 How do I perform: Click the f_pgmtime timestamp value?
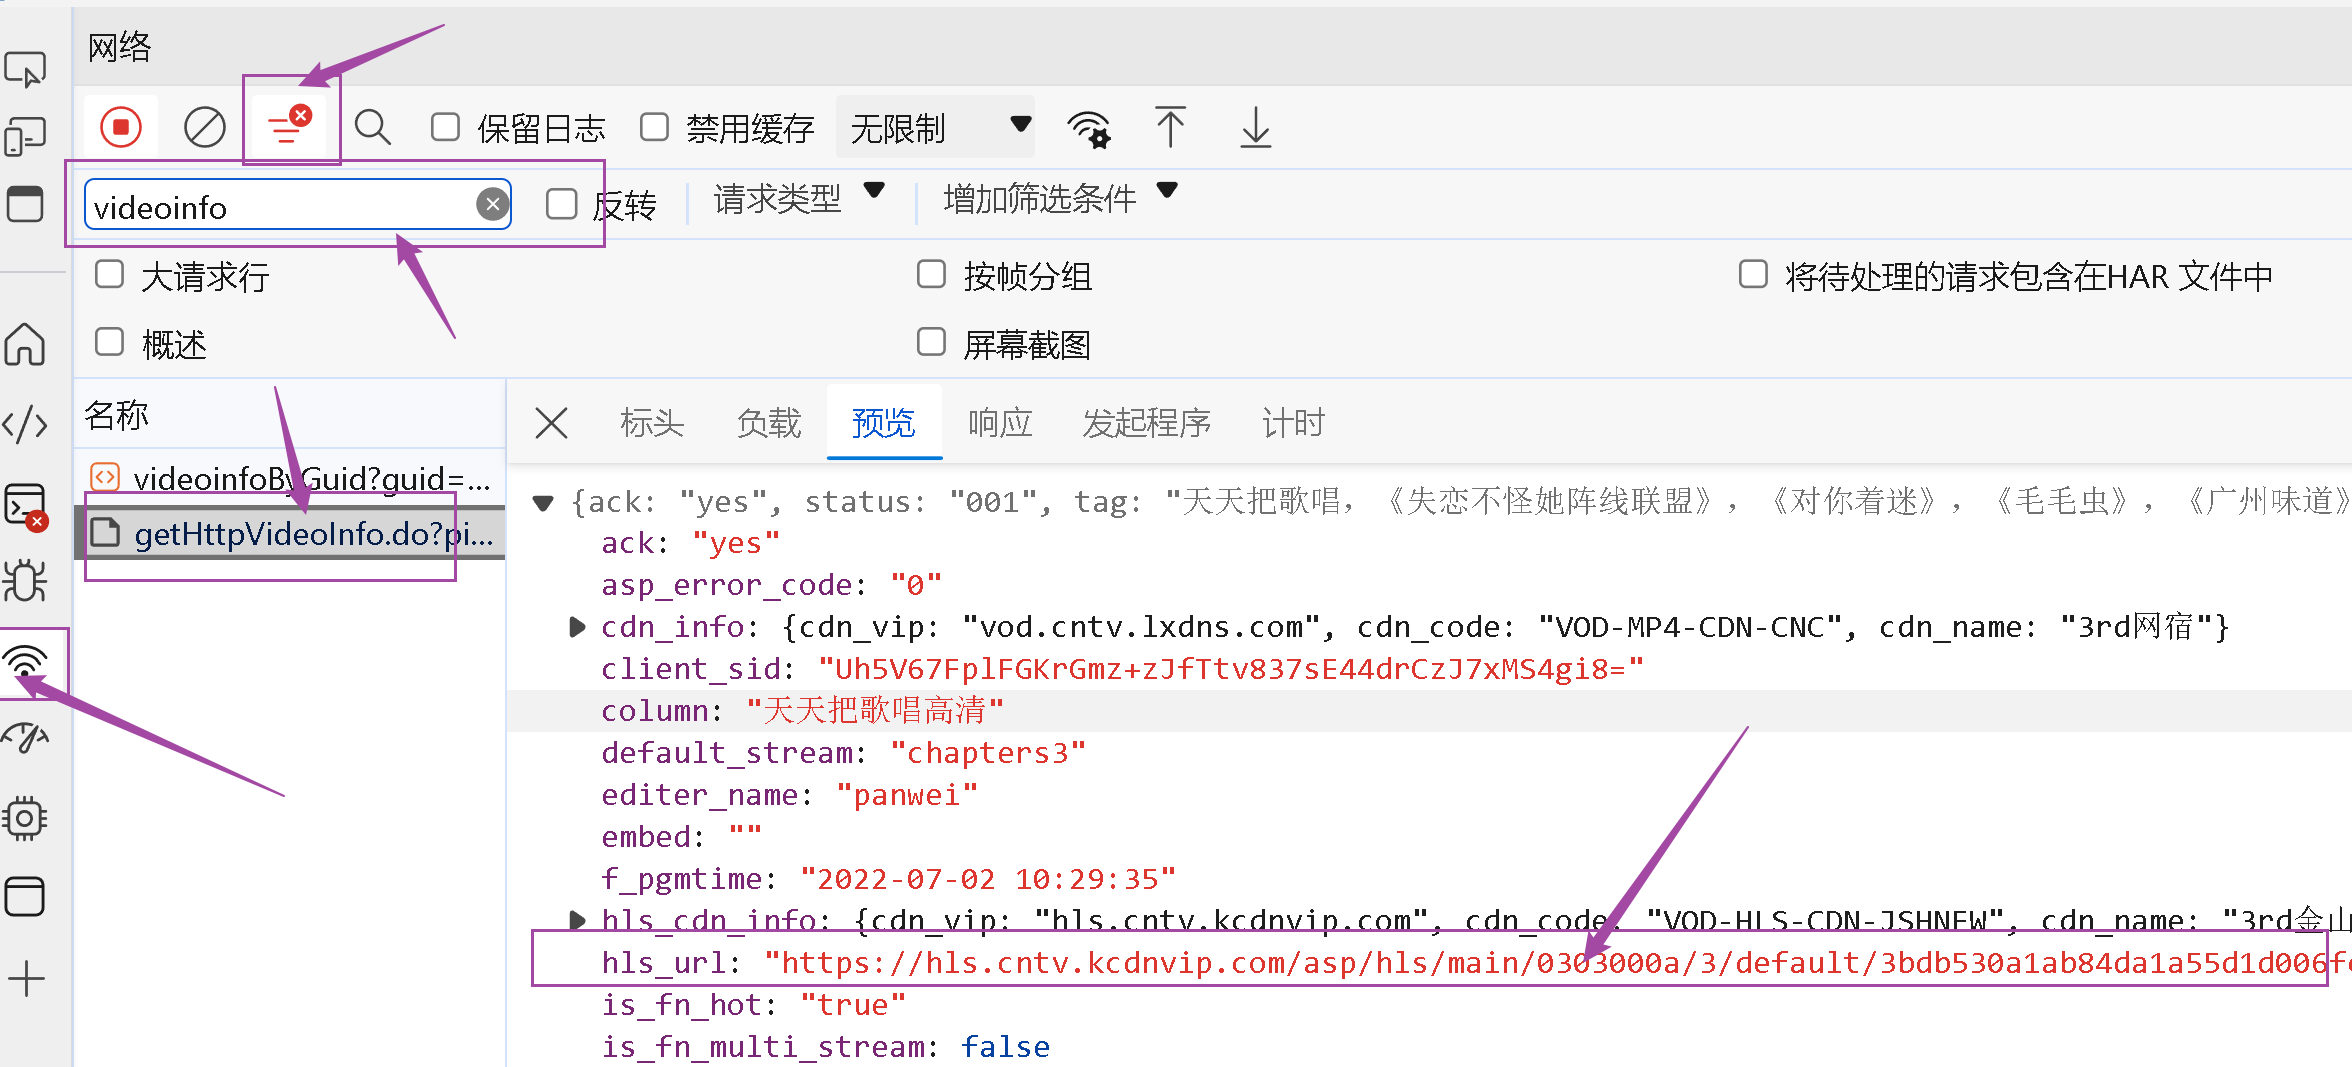click(988, 879)
